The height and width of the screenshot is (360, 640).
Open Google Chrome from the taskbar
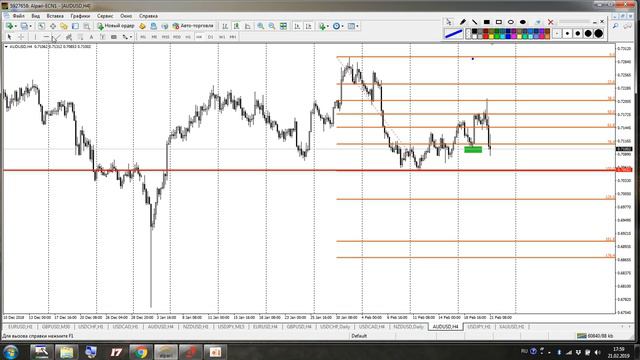coord(141,351)
